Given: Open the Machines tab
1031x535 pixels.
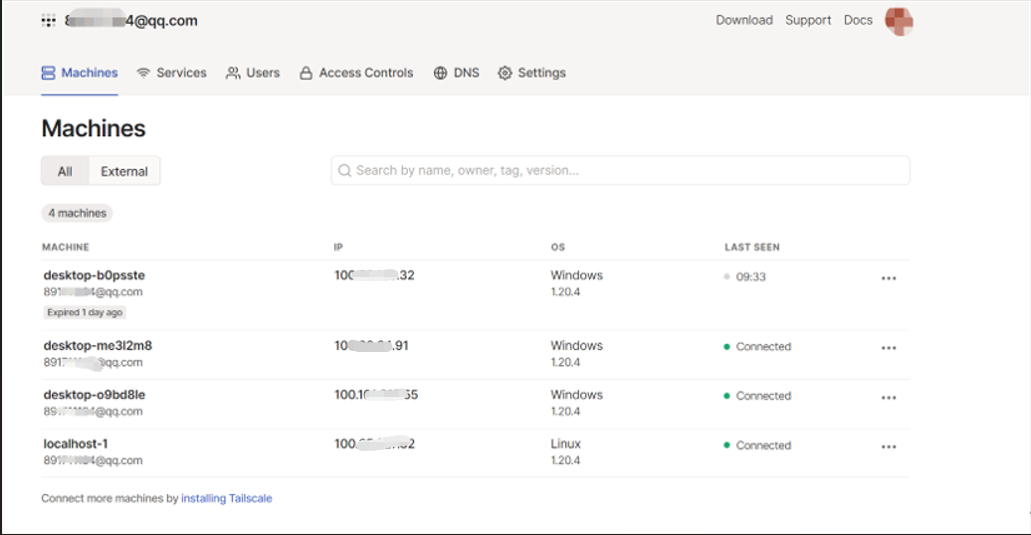Looking at the screenshot, I should pos(80,73).
